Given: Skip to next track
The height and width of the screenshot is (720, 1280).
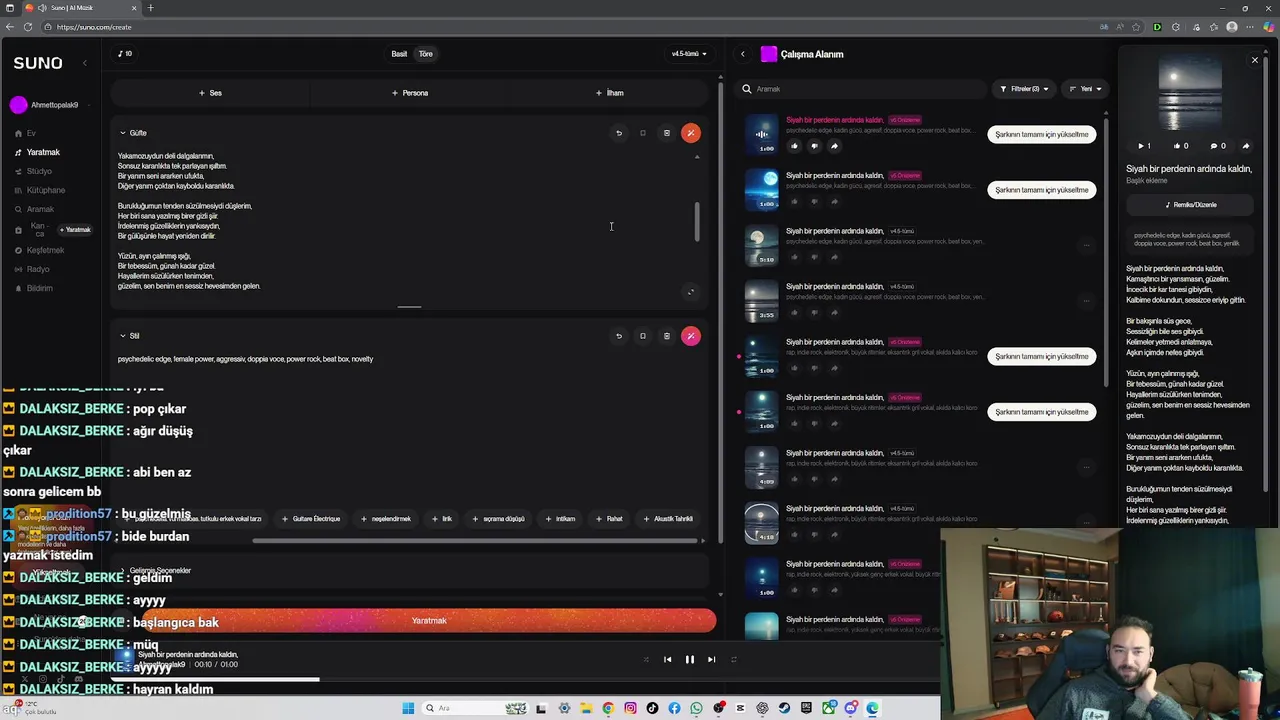Looking at the screenshot, I should coord(711,660).
